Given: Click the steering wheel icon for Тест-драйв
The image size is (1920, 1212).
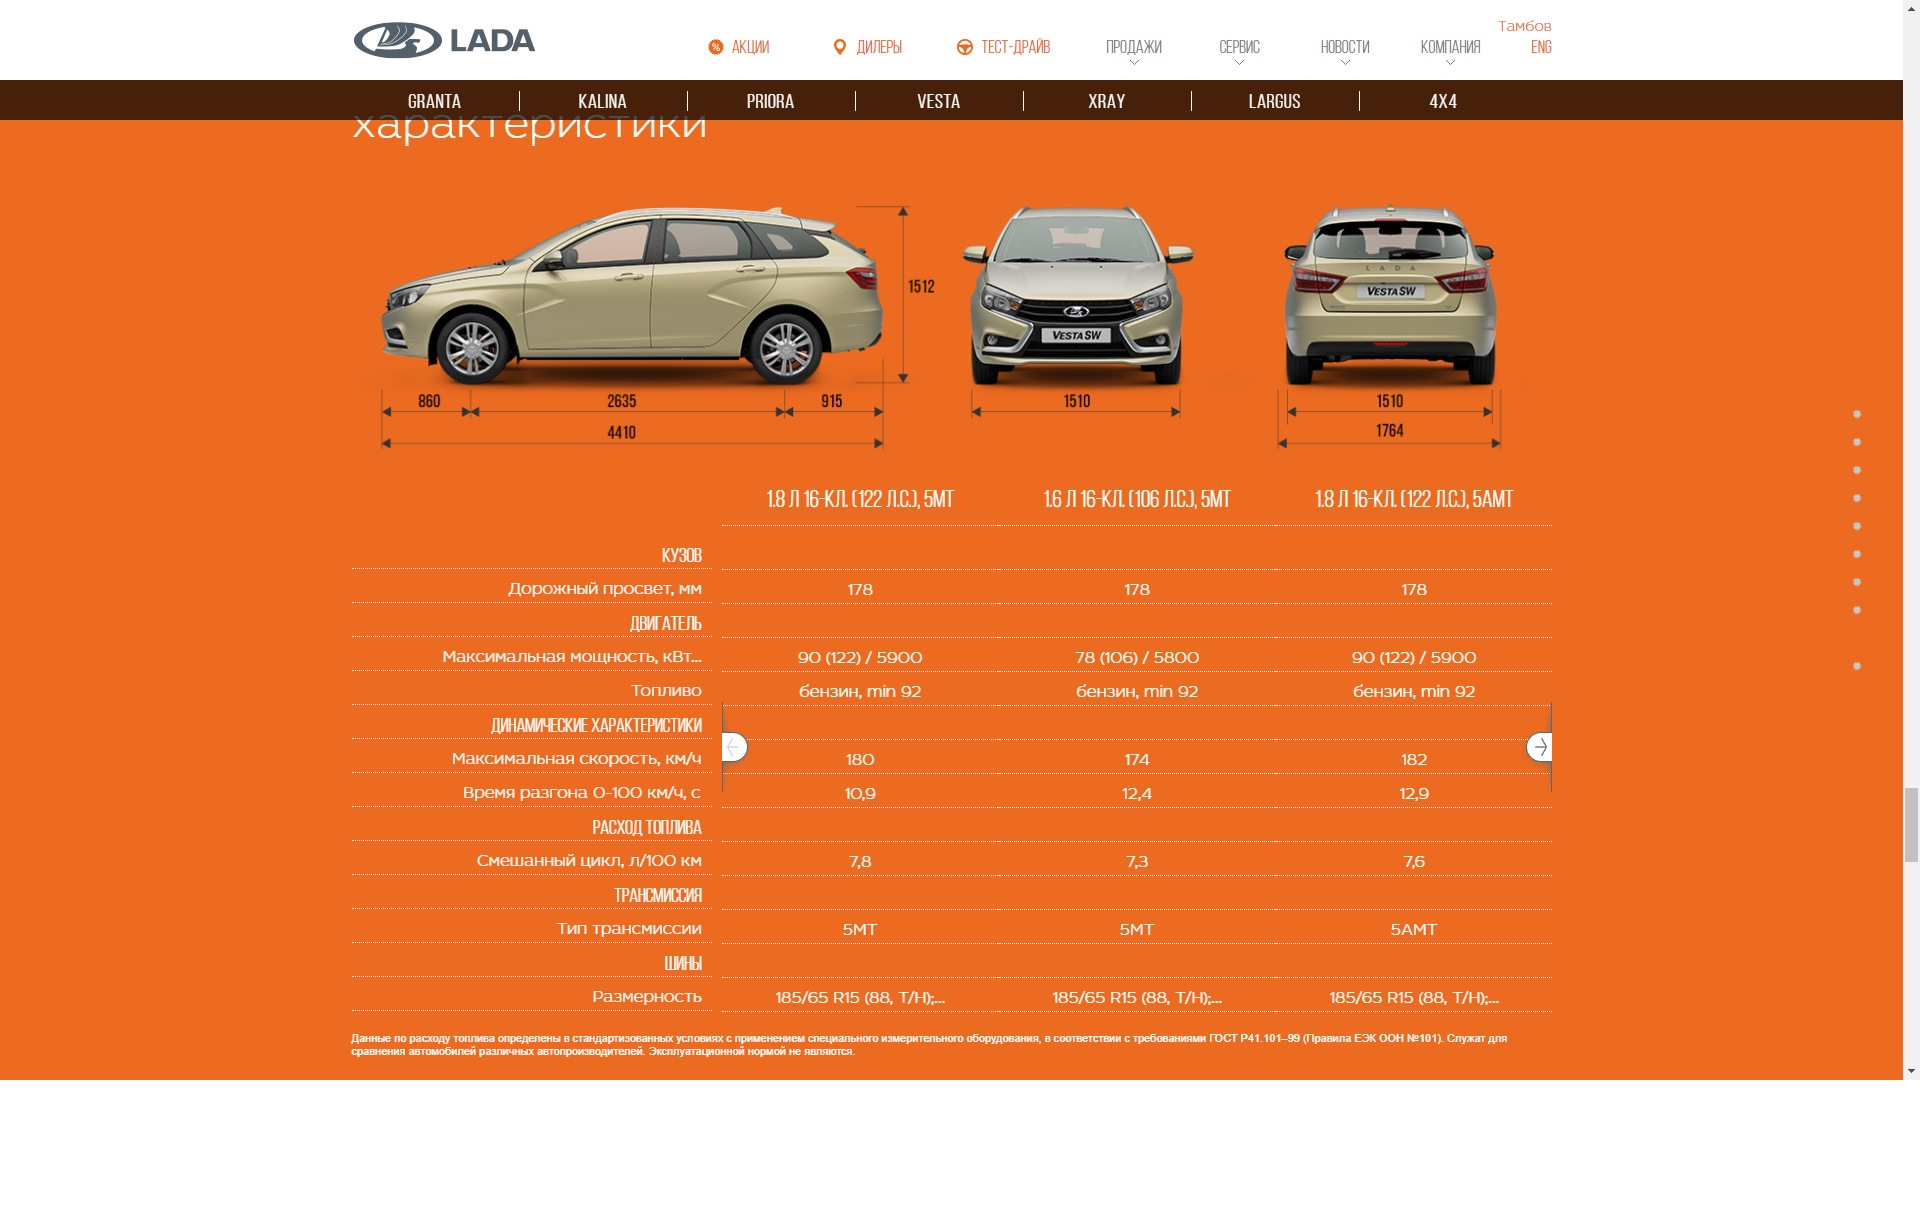Looking at the screenshot, I should click(x=964, y=47).
